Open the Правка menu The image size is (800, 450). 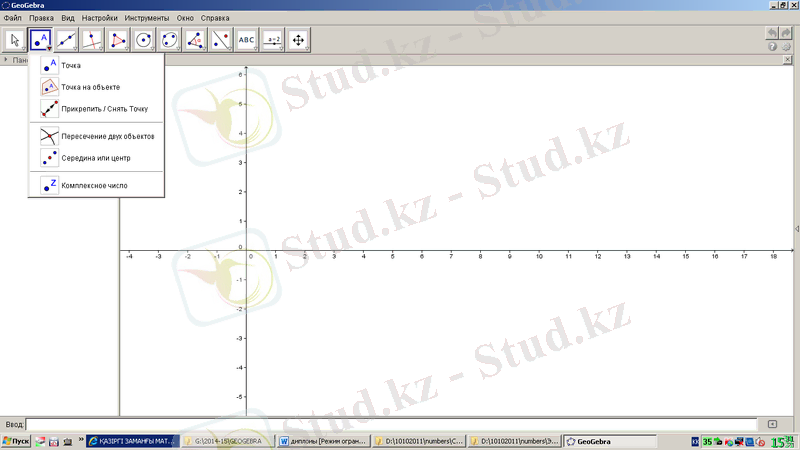tap(41, 18)
